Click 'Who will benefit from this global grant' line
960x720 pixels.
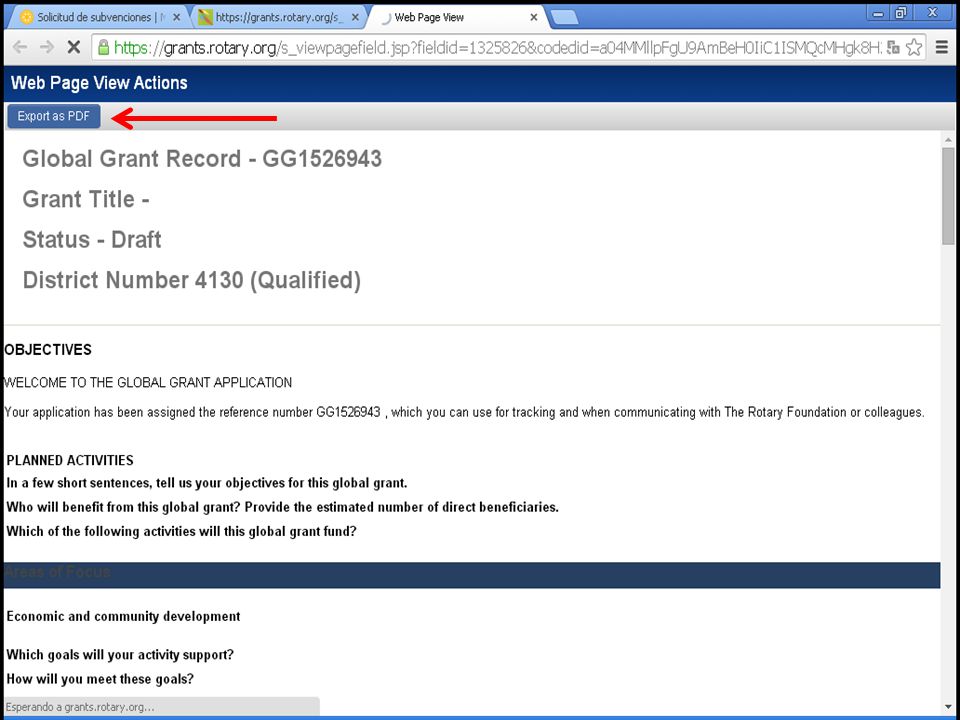pos(282,508)
